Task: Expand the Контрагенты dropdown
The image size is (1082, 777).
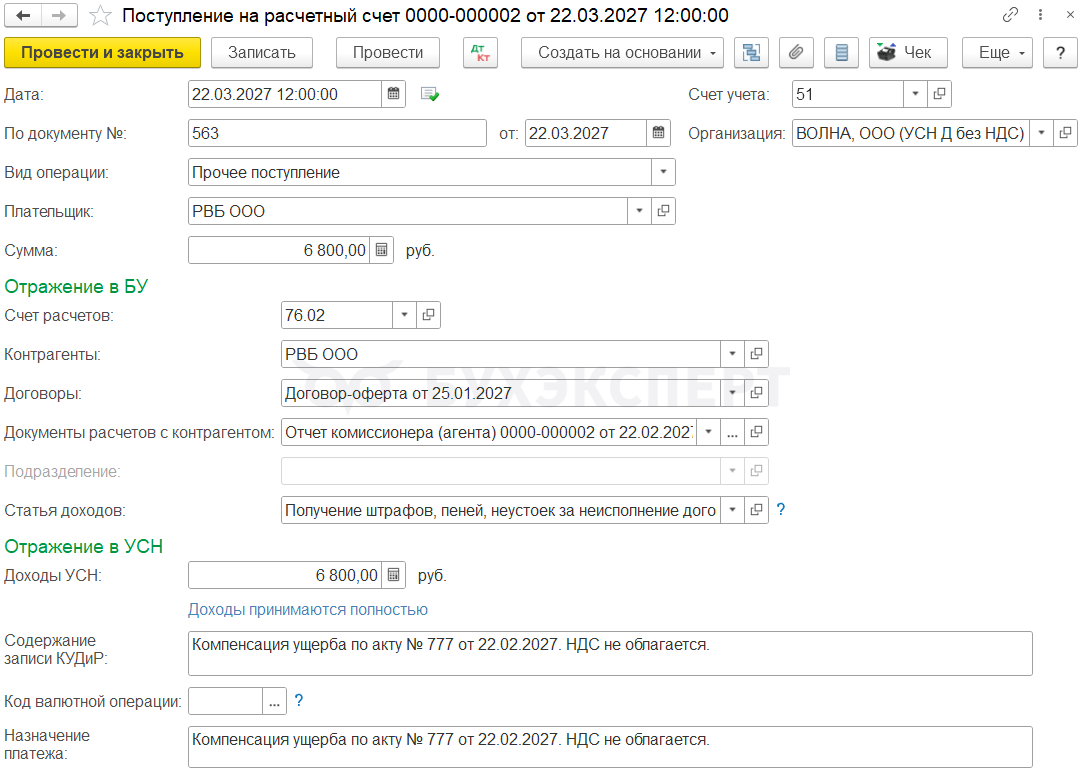Action: pyautogui.click(x=732, y=354)
